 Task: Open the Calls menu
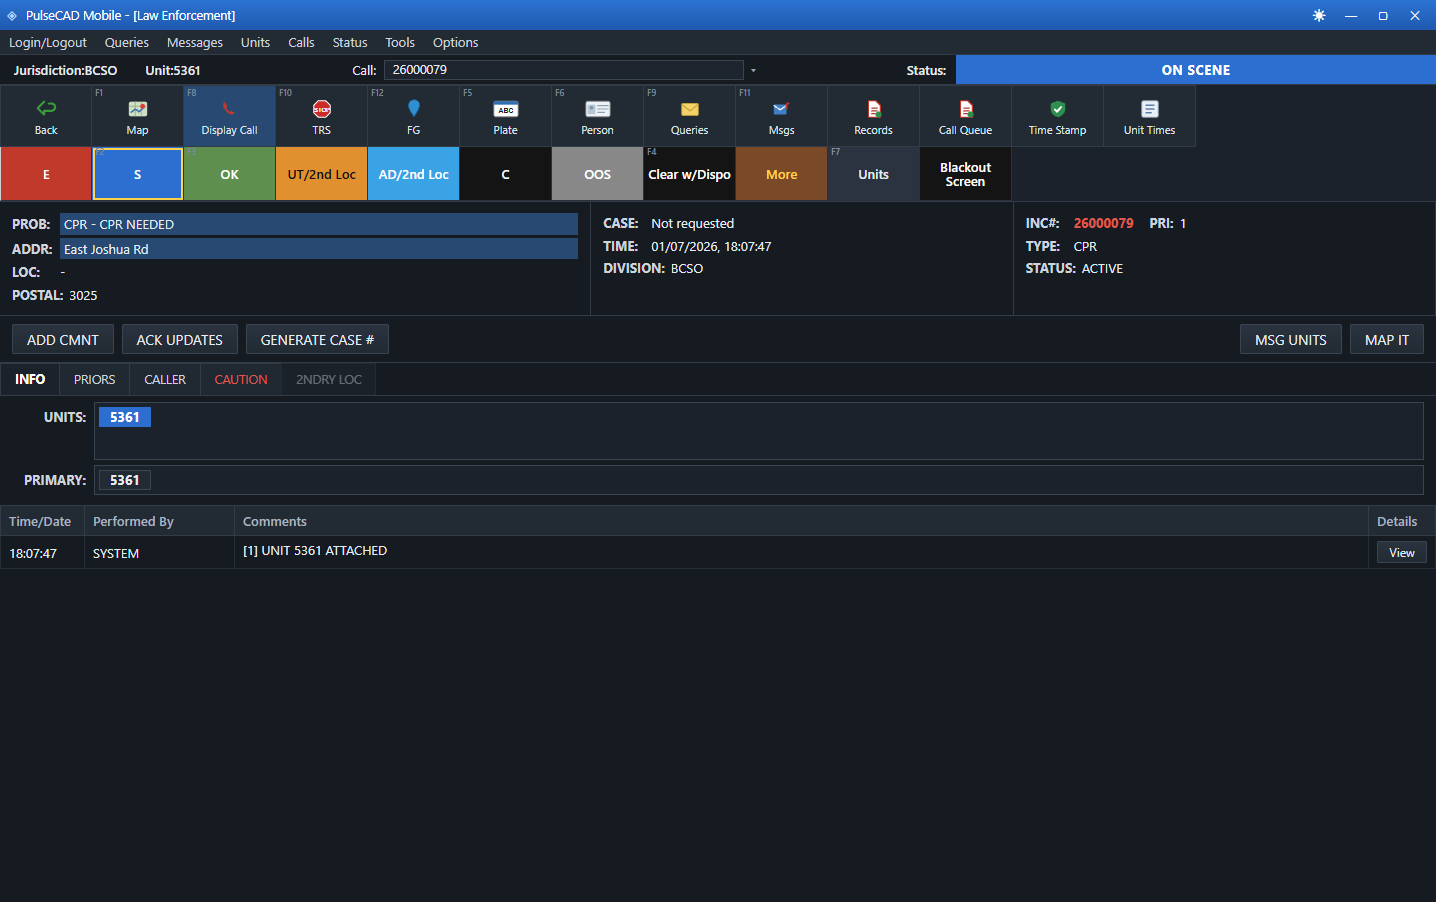tap(301, 42)
